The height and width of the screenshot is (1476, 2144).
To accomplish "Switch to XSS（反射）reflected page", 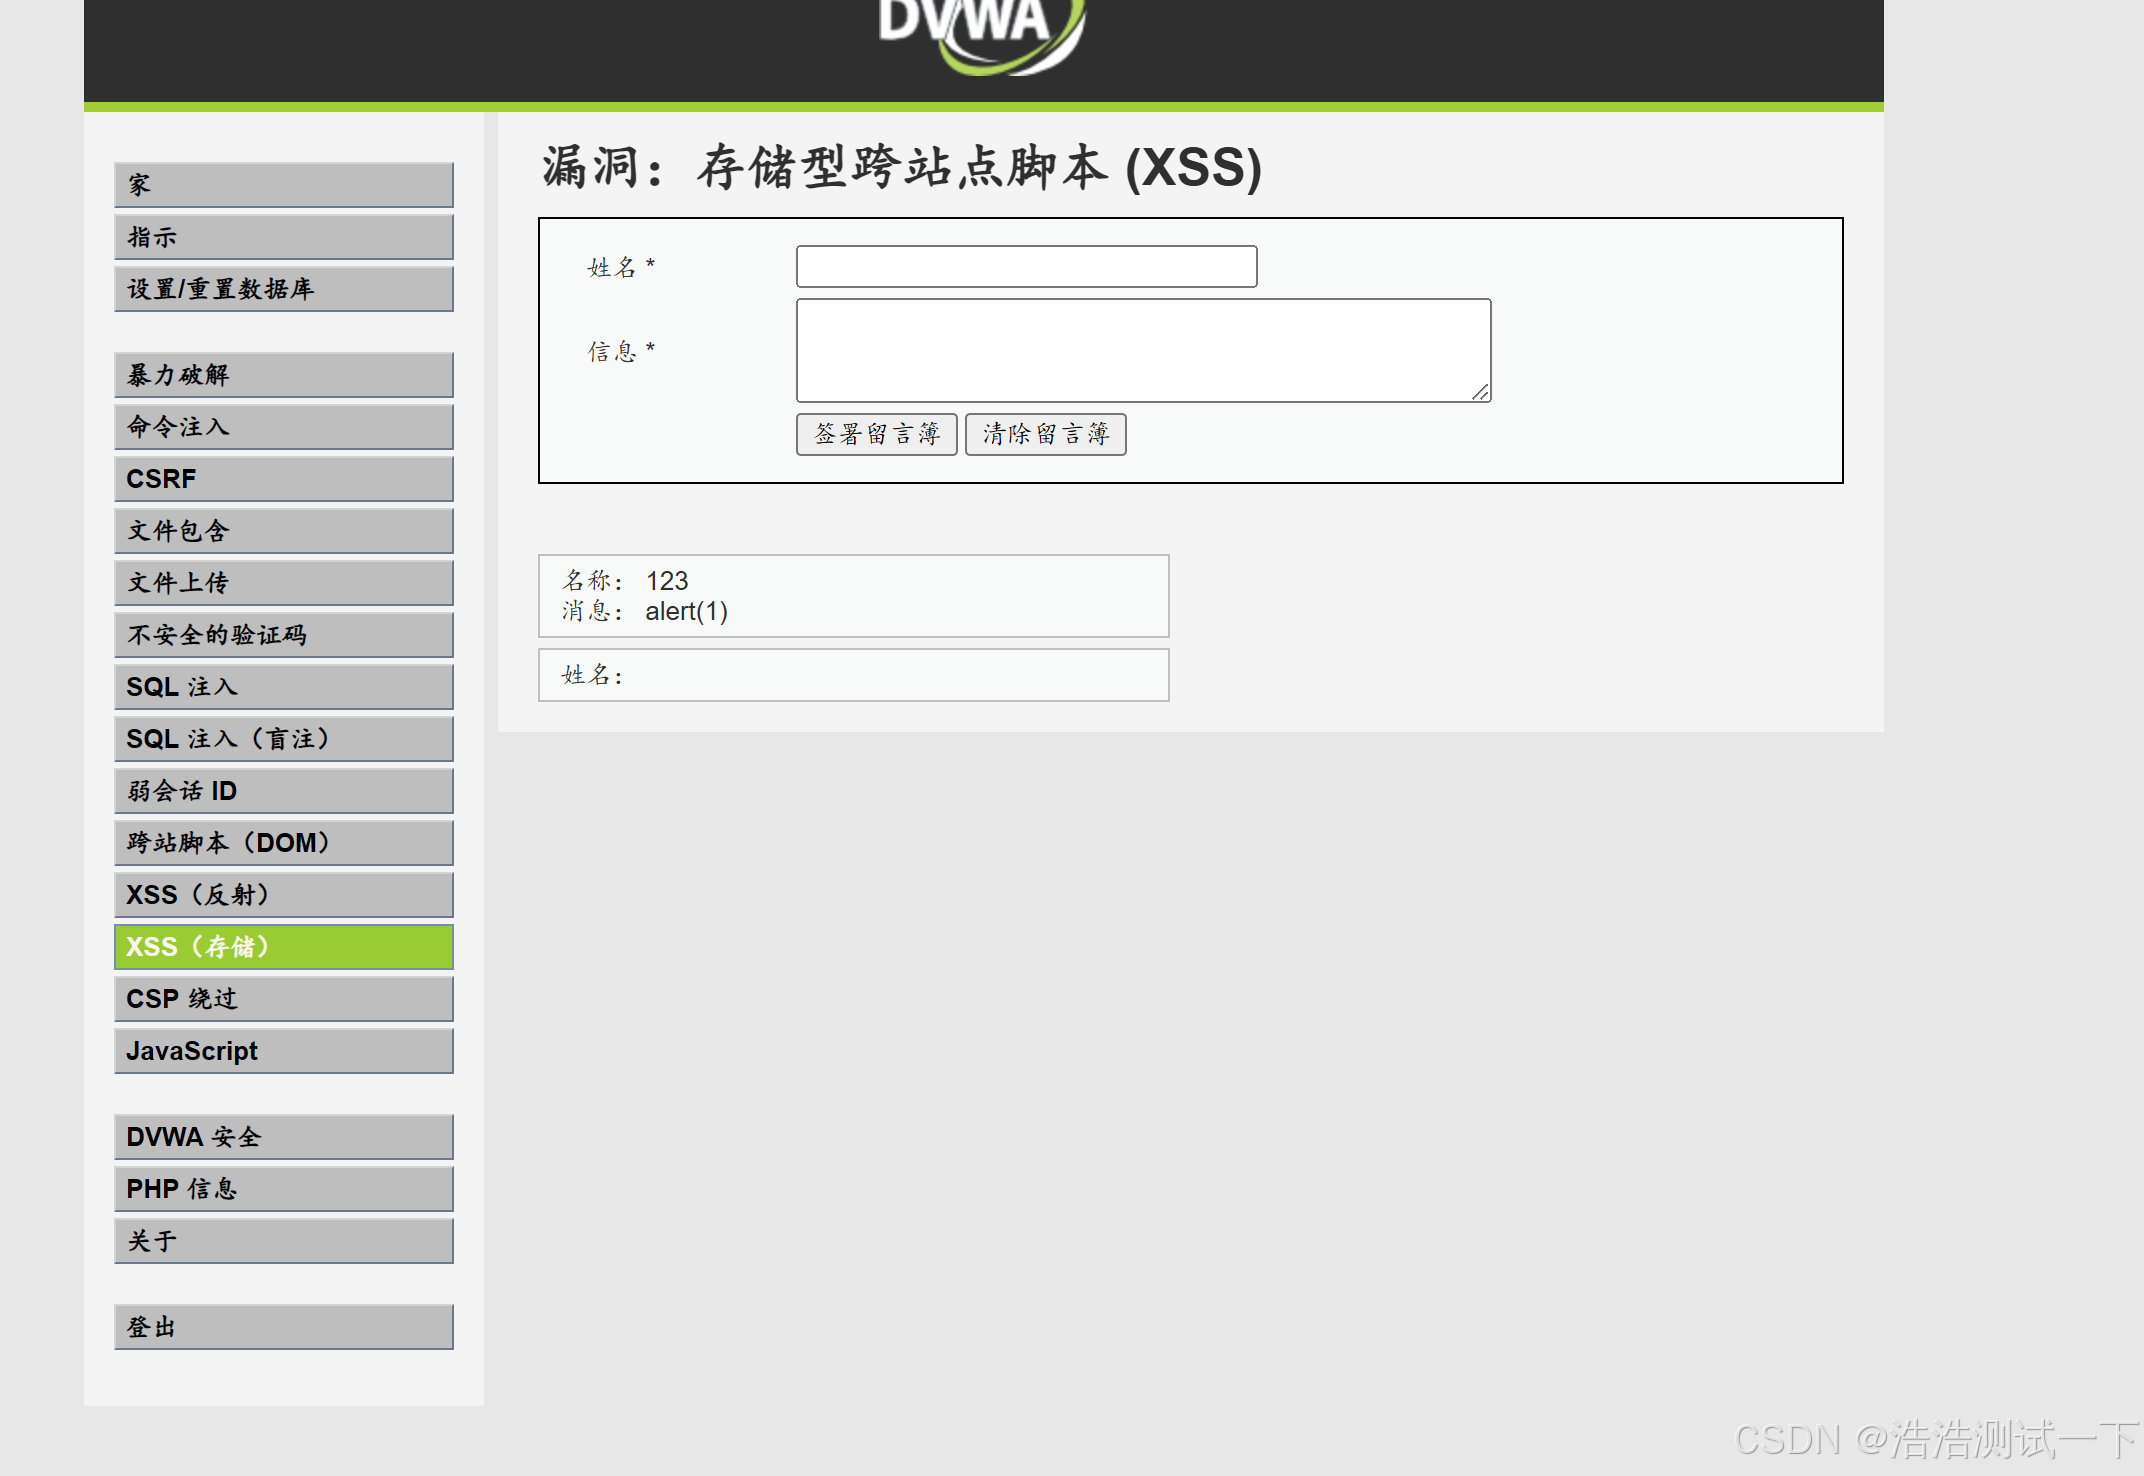I will pyautogui.click(x=283, y=895).
